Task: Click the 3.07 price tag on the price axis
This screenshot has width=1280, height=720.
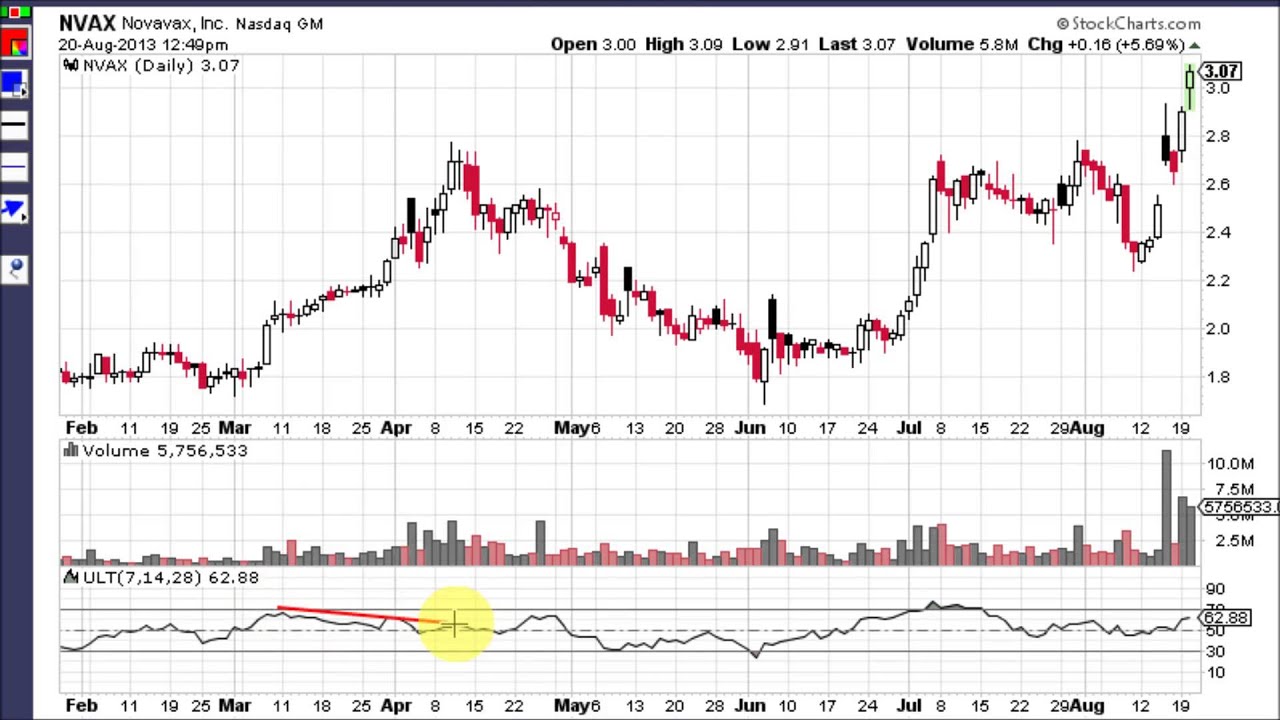Action: tap(1222, 71)
